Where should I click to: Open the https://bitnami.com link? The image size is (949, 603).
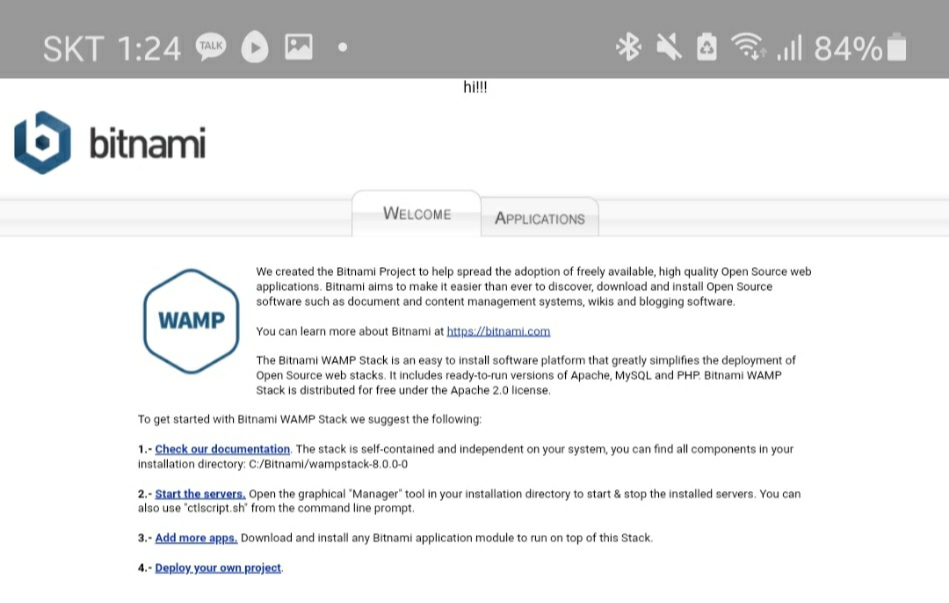point(498,331)
